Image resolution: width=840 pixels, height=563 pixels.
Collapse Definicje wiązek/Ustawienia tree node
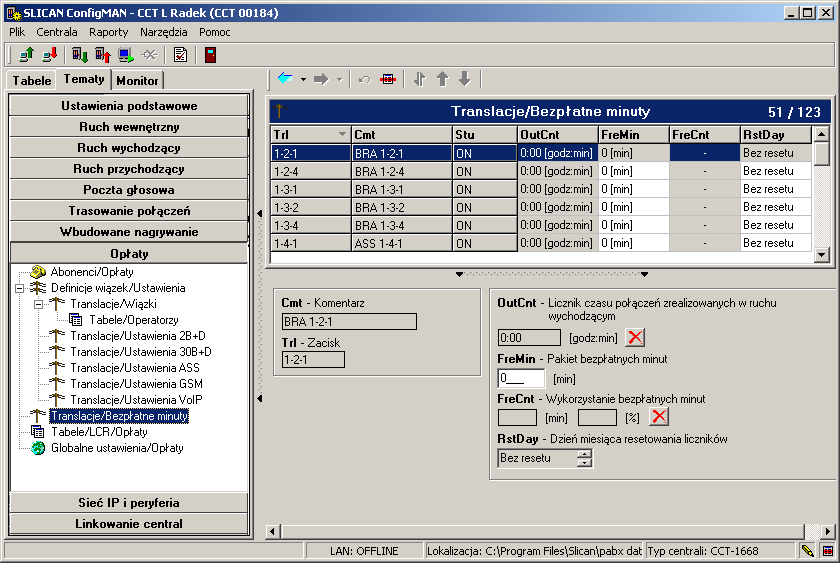pyautogui.click(x=20, y=288)
